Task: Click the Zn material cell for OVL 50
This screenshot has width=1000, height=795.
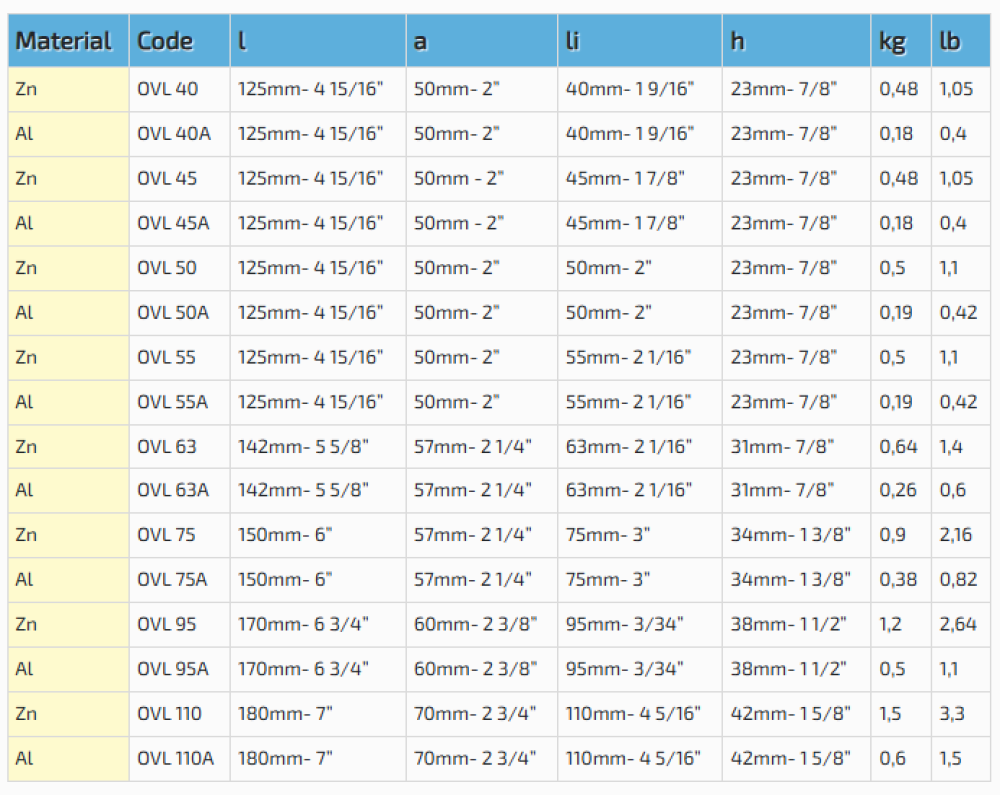Action: (27, 268)
